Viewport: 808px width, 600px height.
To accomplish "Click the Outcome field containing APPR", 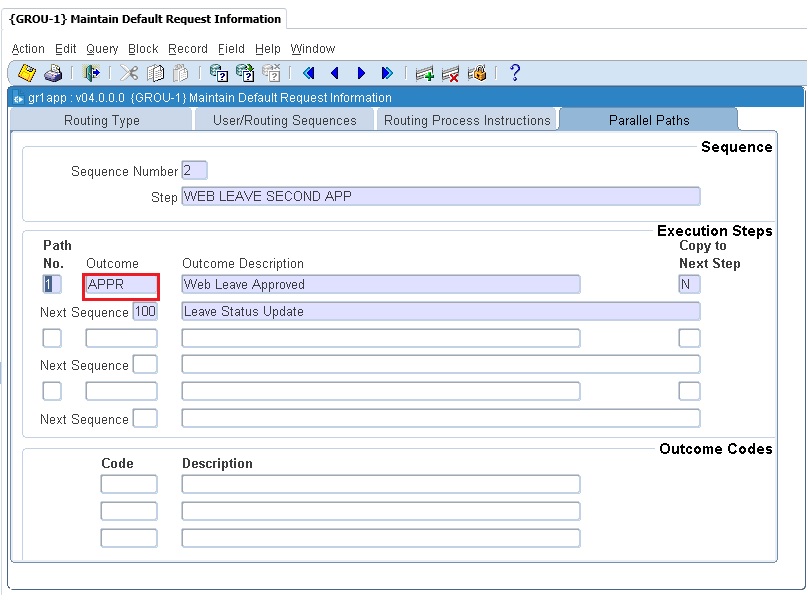I will pyautogui.click(x=121, y=284).
